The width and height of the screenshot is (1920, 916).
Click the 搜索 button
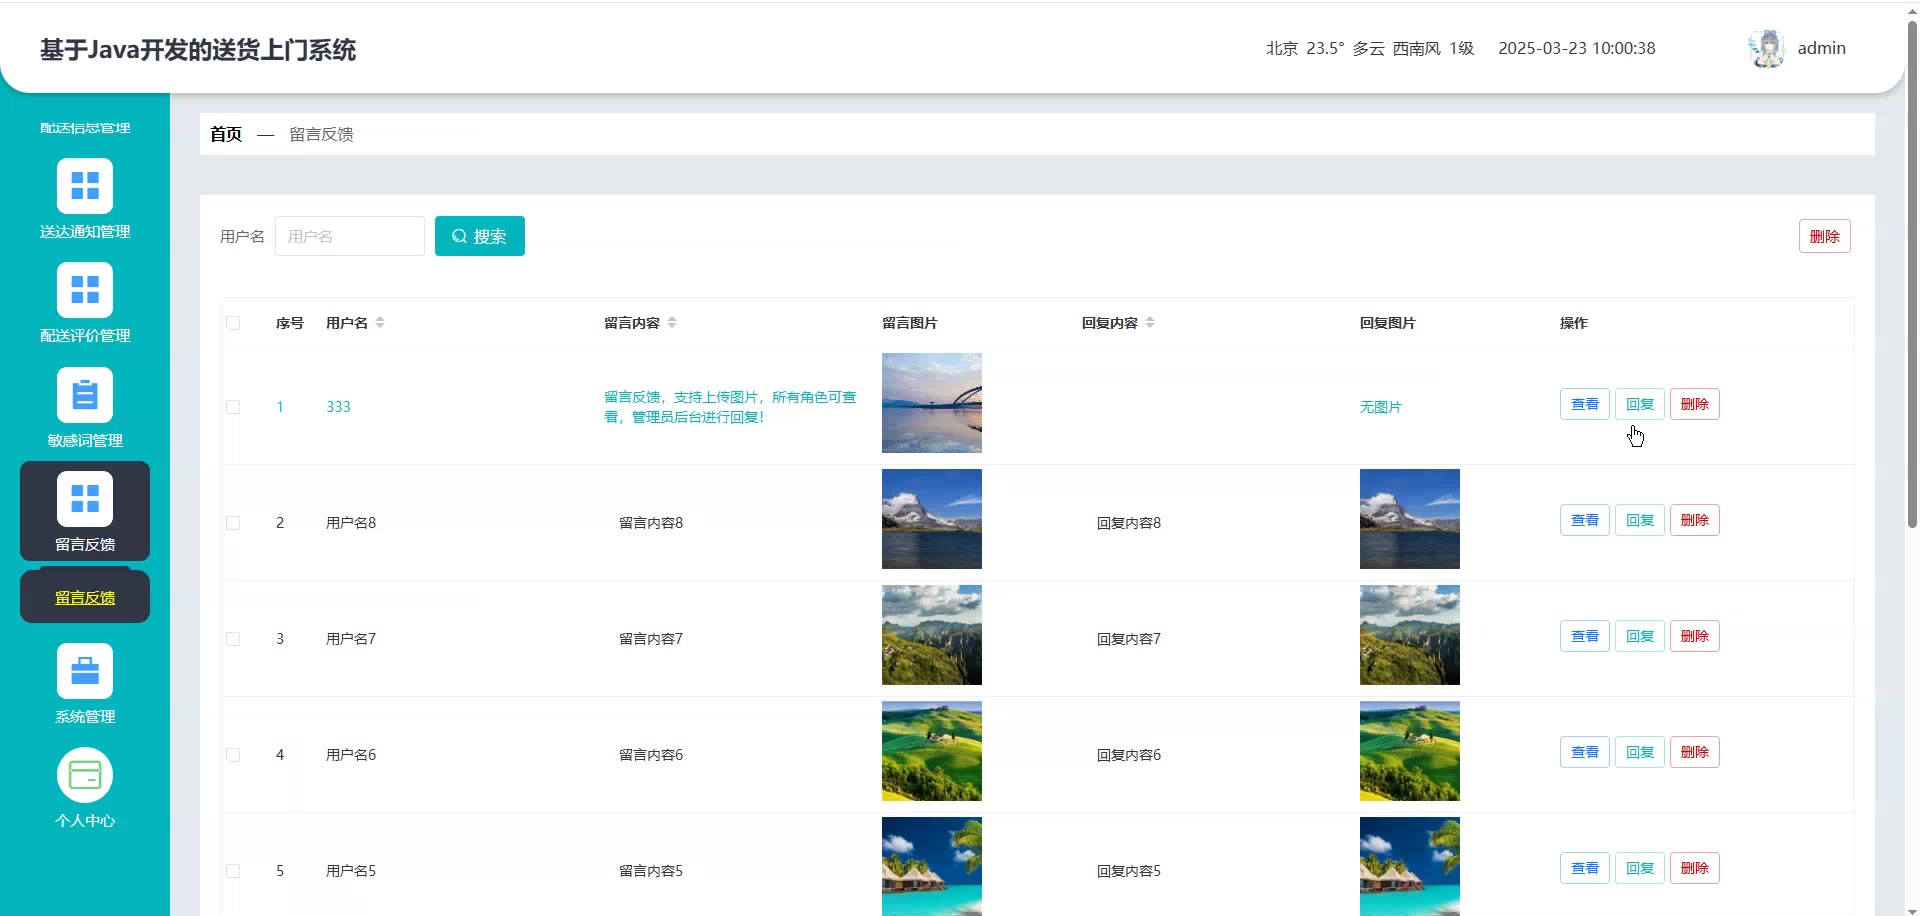480,236
